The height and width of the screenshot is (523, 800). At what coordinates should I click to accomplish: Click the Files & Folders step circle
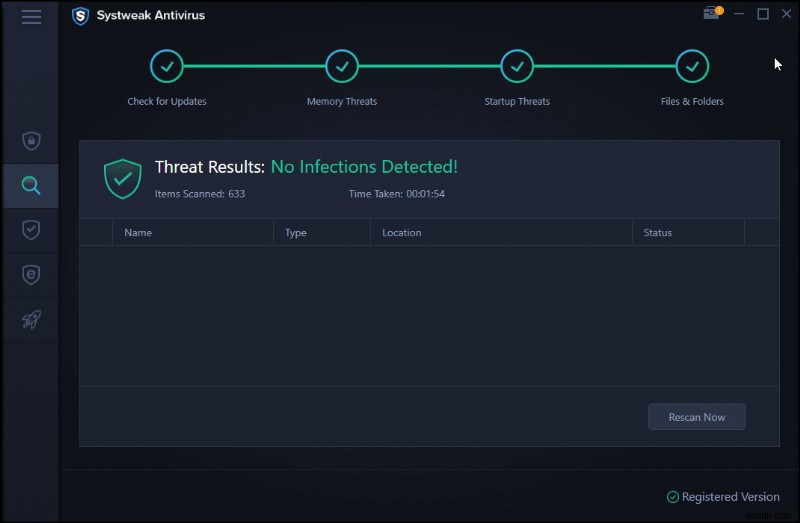692,67
